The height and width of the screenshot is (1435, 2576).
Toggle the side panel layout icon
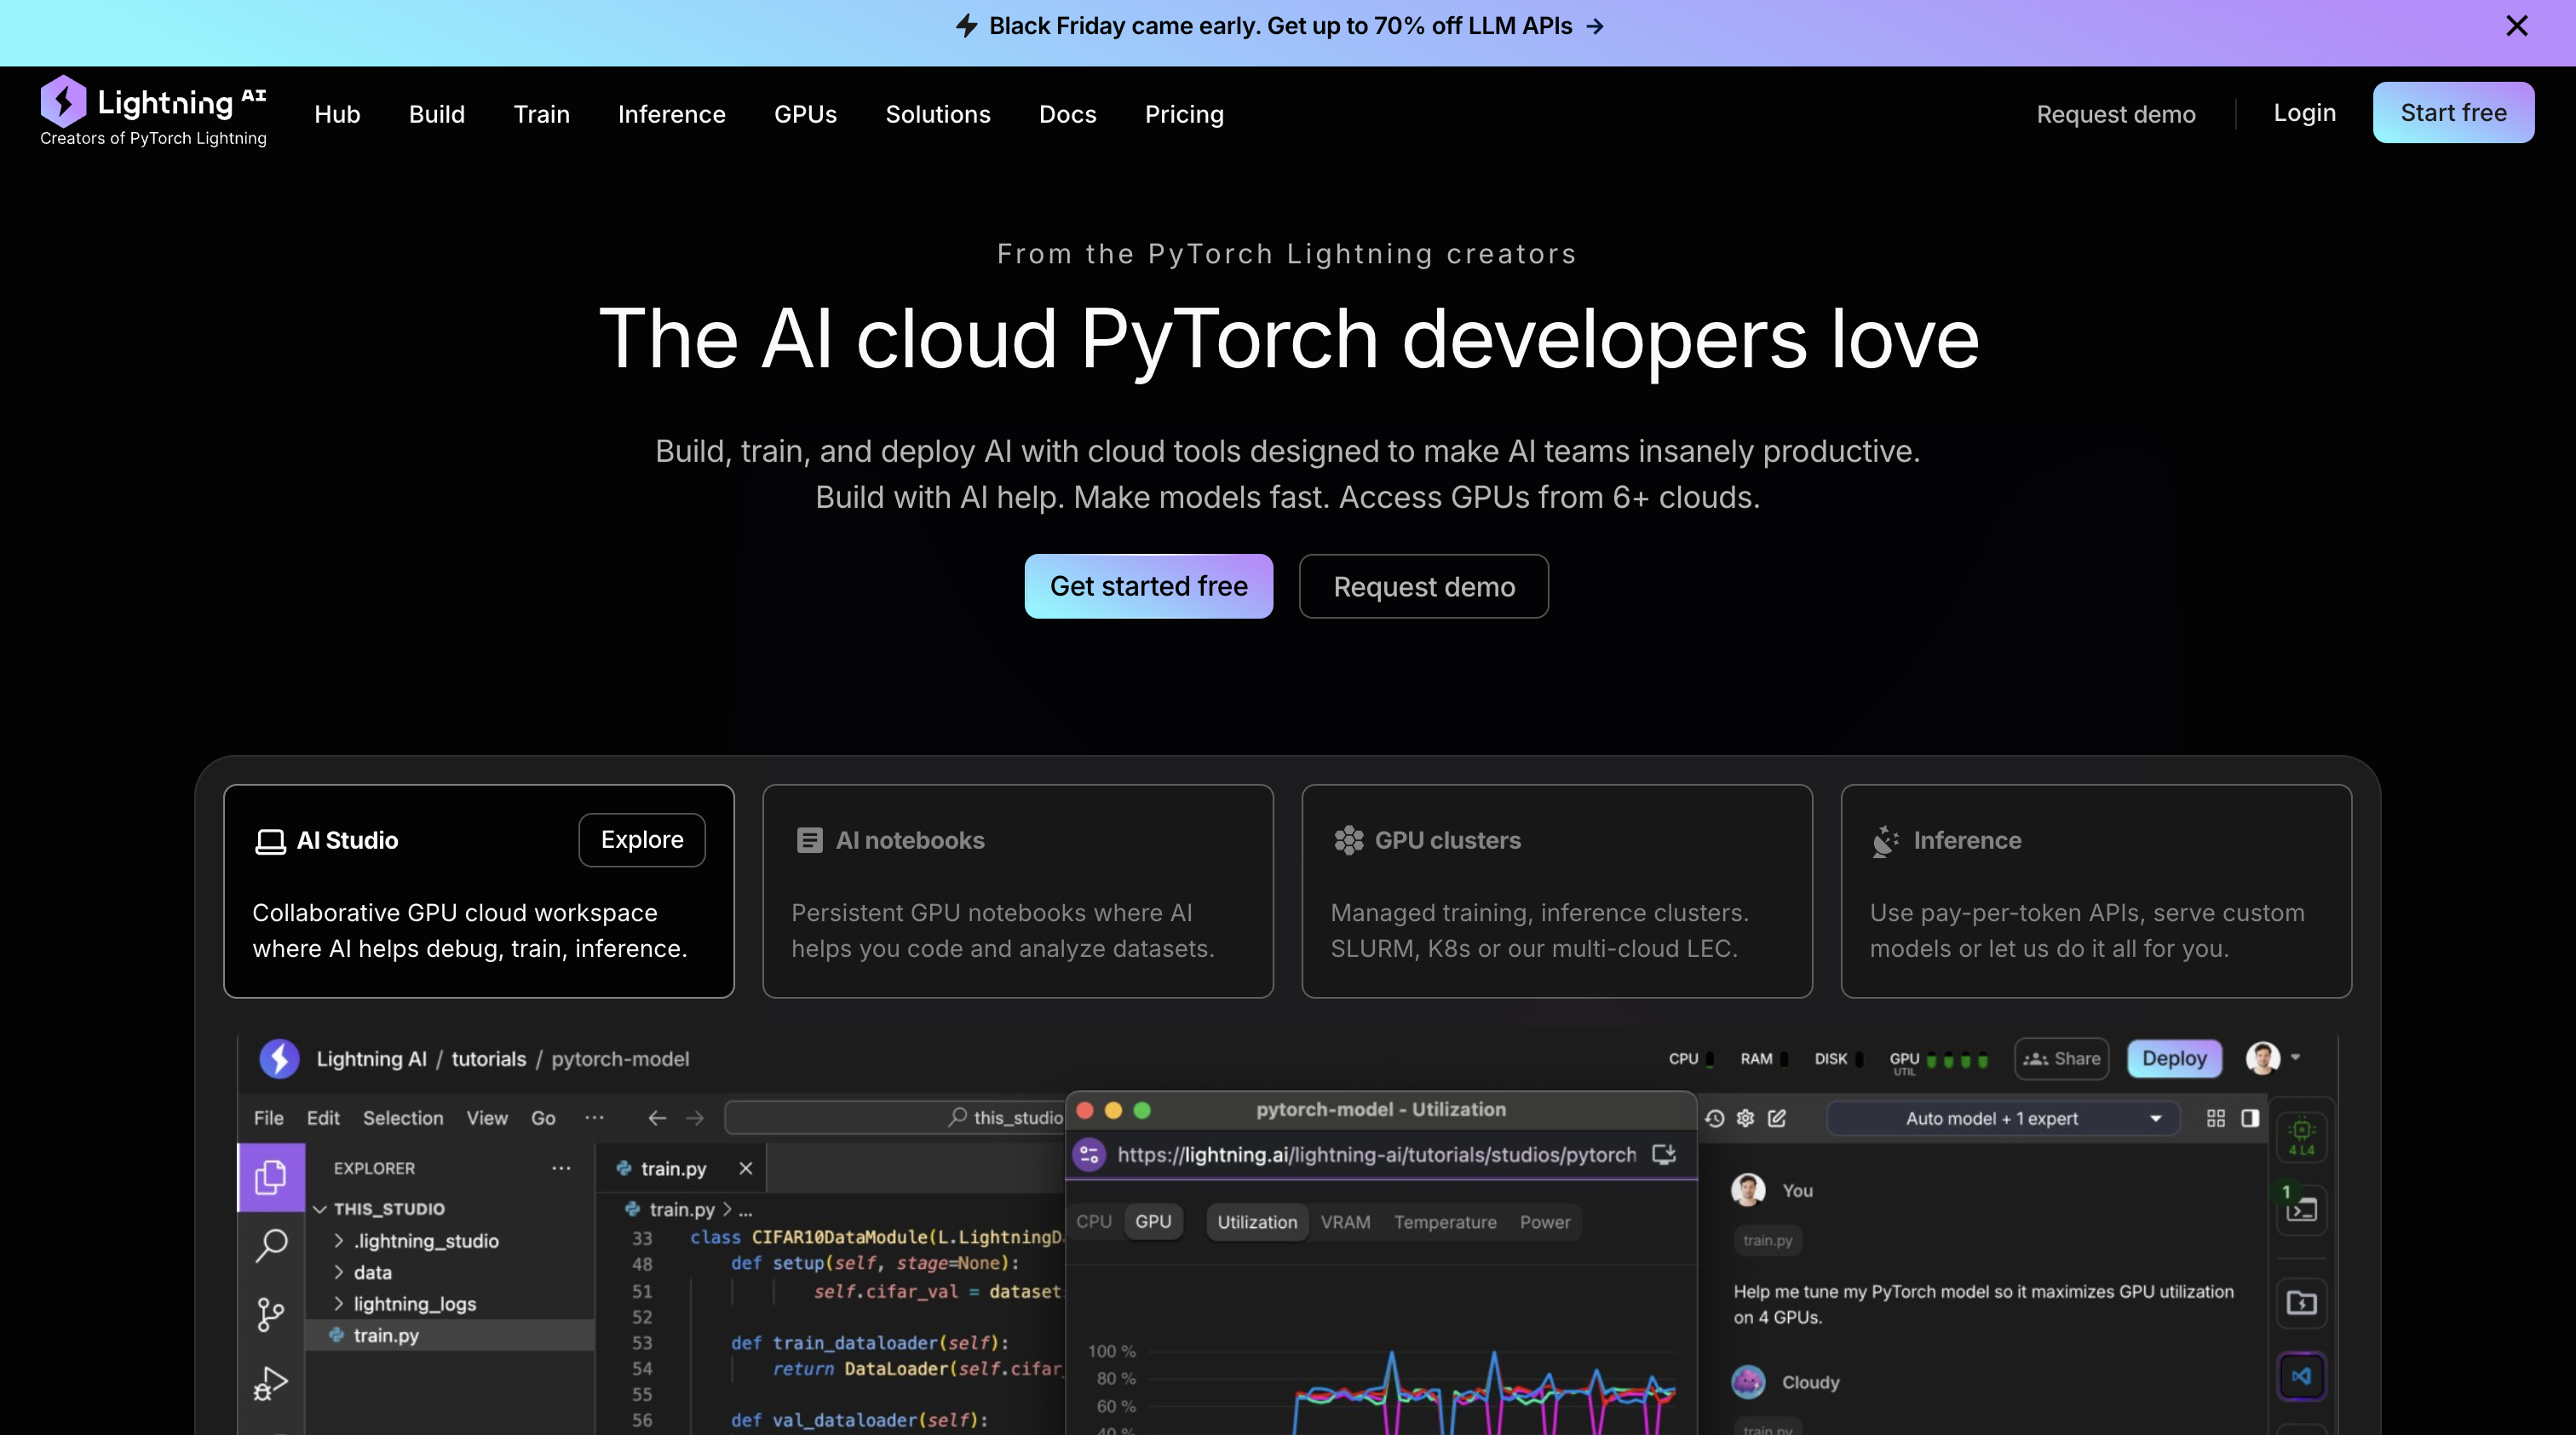click(x=2250, y=1118)
